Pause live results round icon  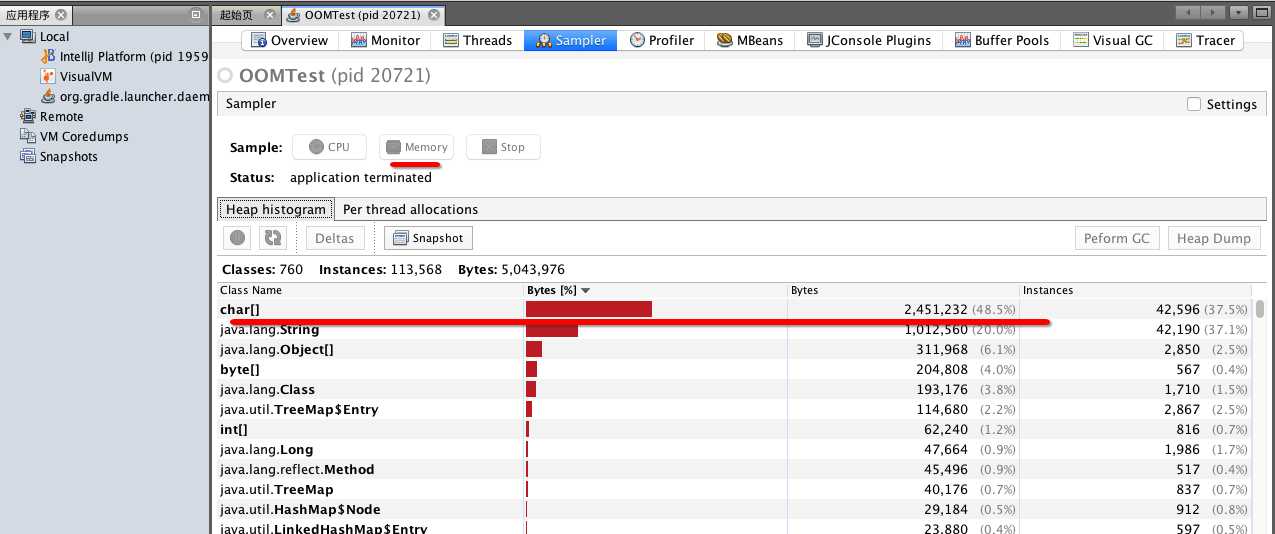238,238
